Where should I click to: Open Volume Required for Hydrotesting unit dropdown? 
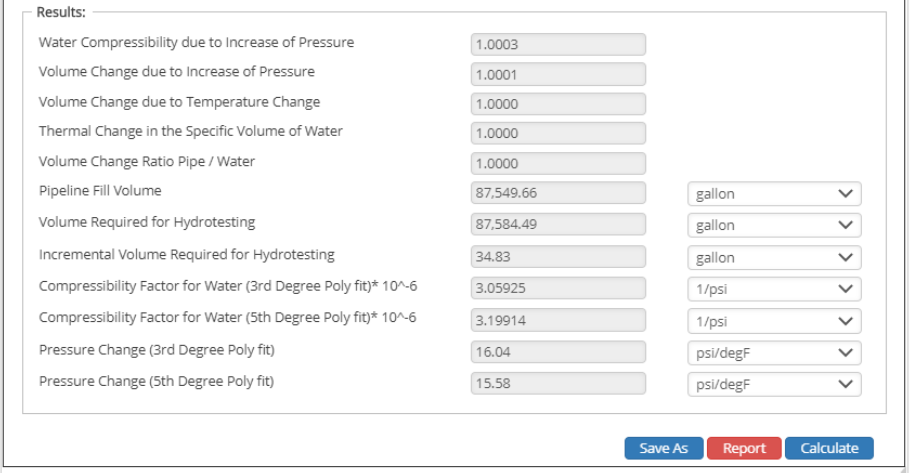[774, 225]
